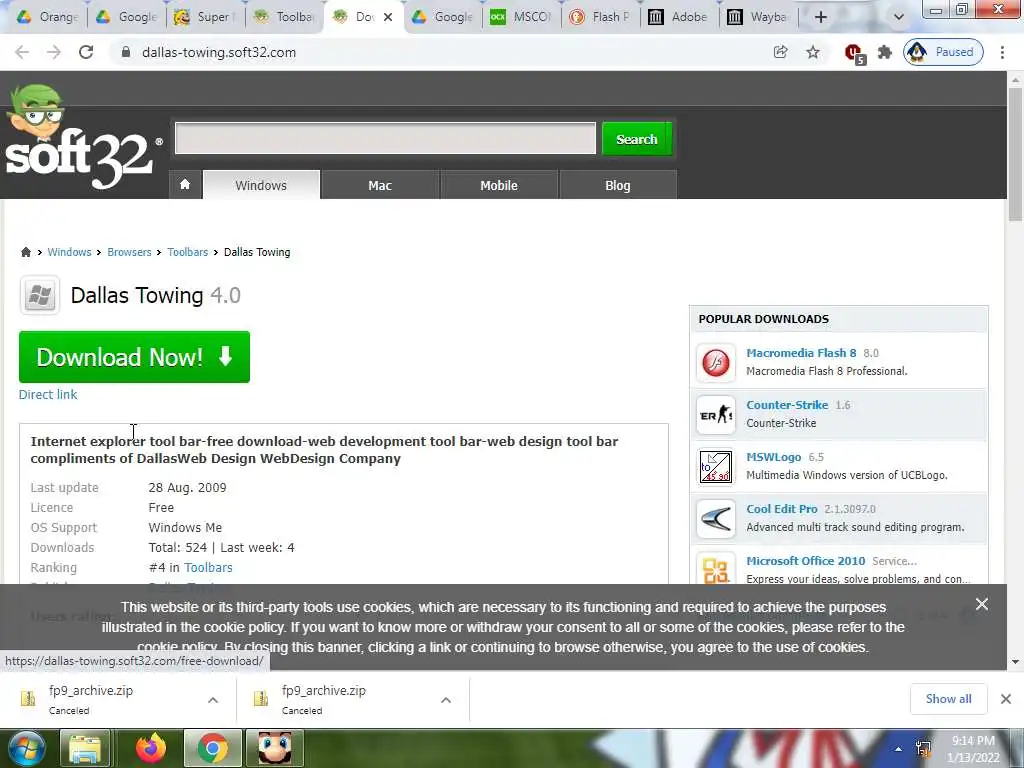The image size is (1024, 768).
Task: Expand options for second fp9_archive.zip download
Action: (446, 700)
